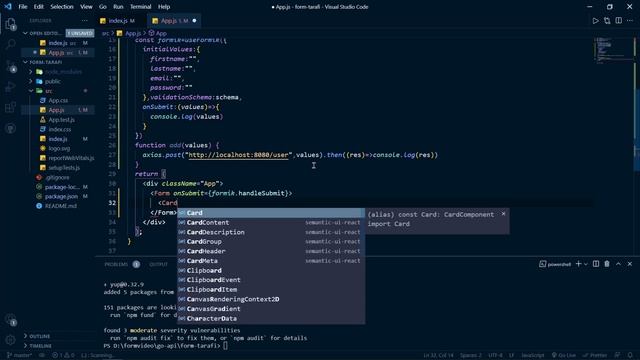Click the 1 unsaved badge in Open Editors
Viewport: 640px width, 360px height.
coord(80,33)
